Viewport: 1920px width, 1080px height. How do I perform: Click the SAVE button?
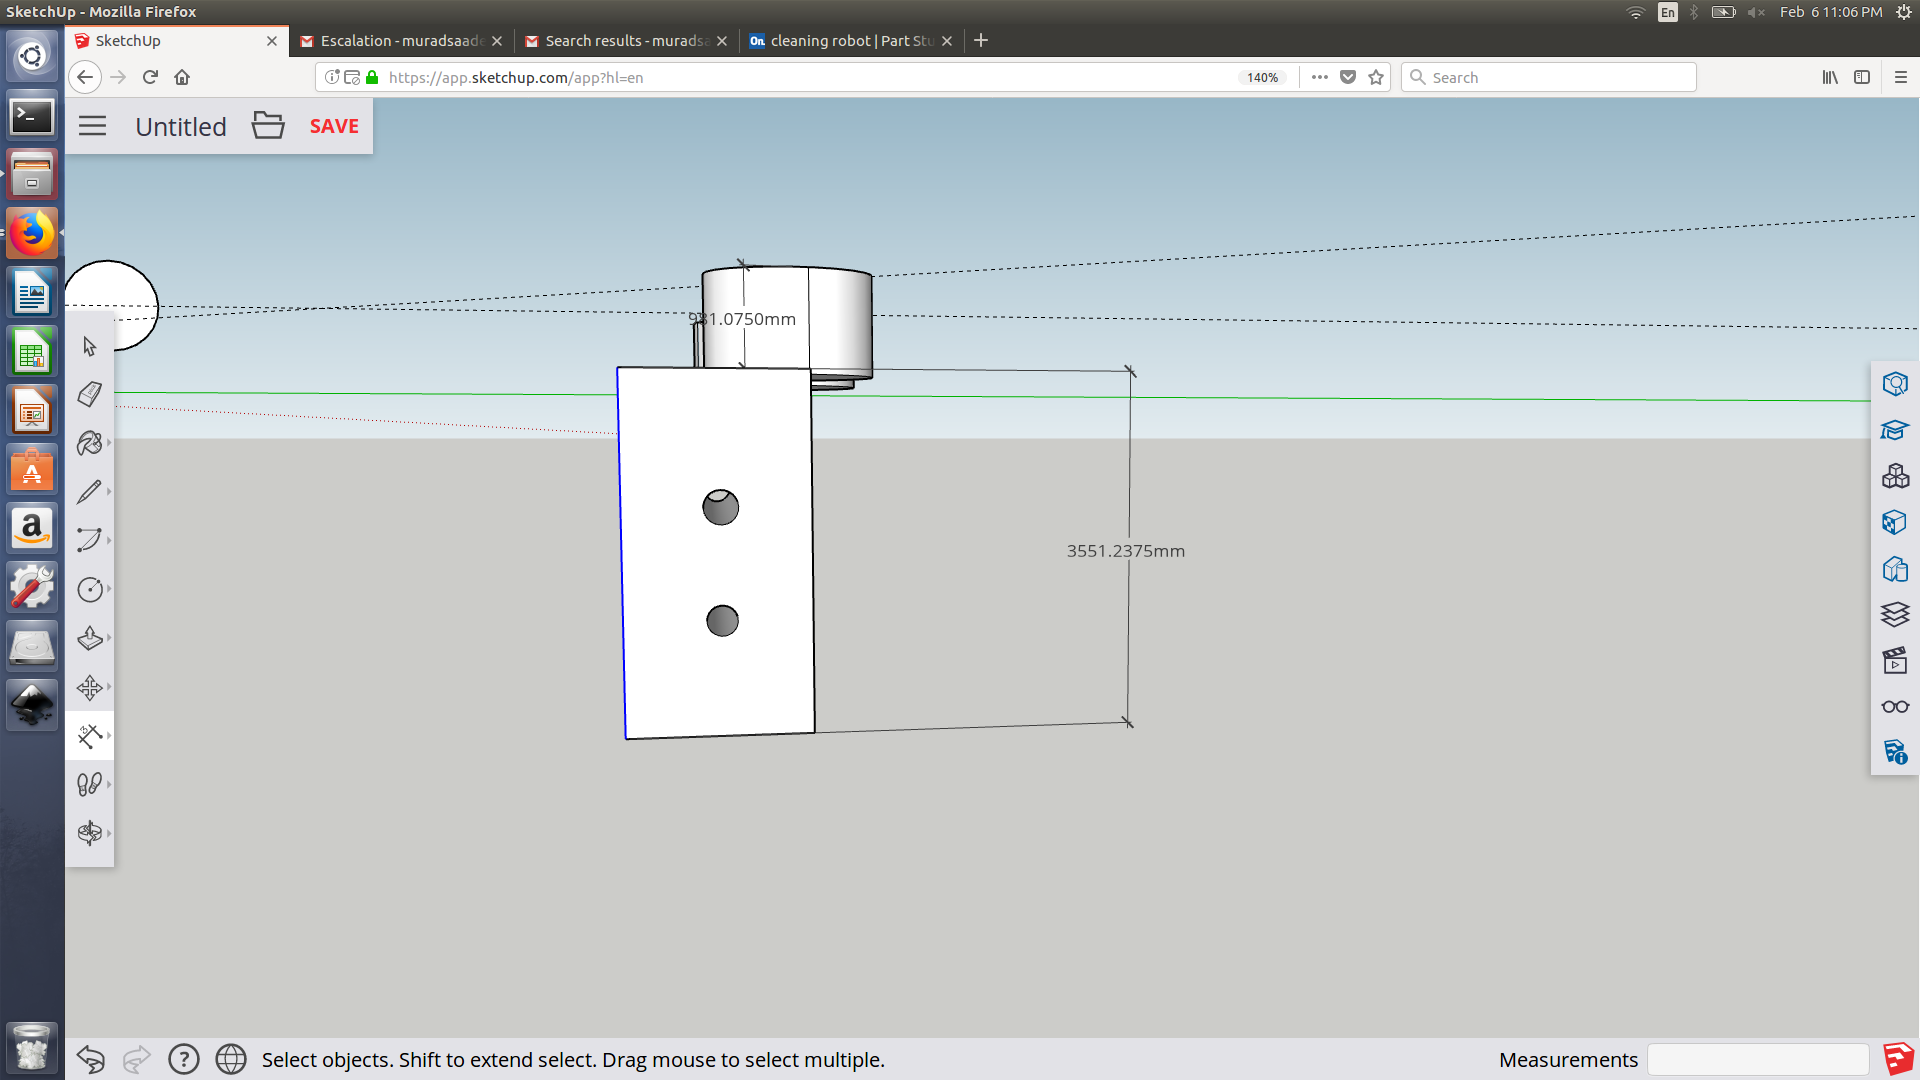[334, 126]
